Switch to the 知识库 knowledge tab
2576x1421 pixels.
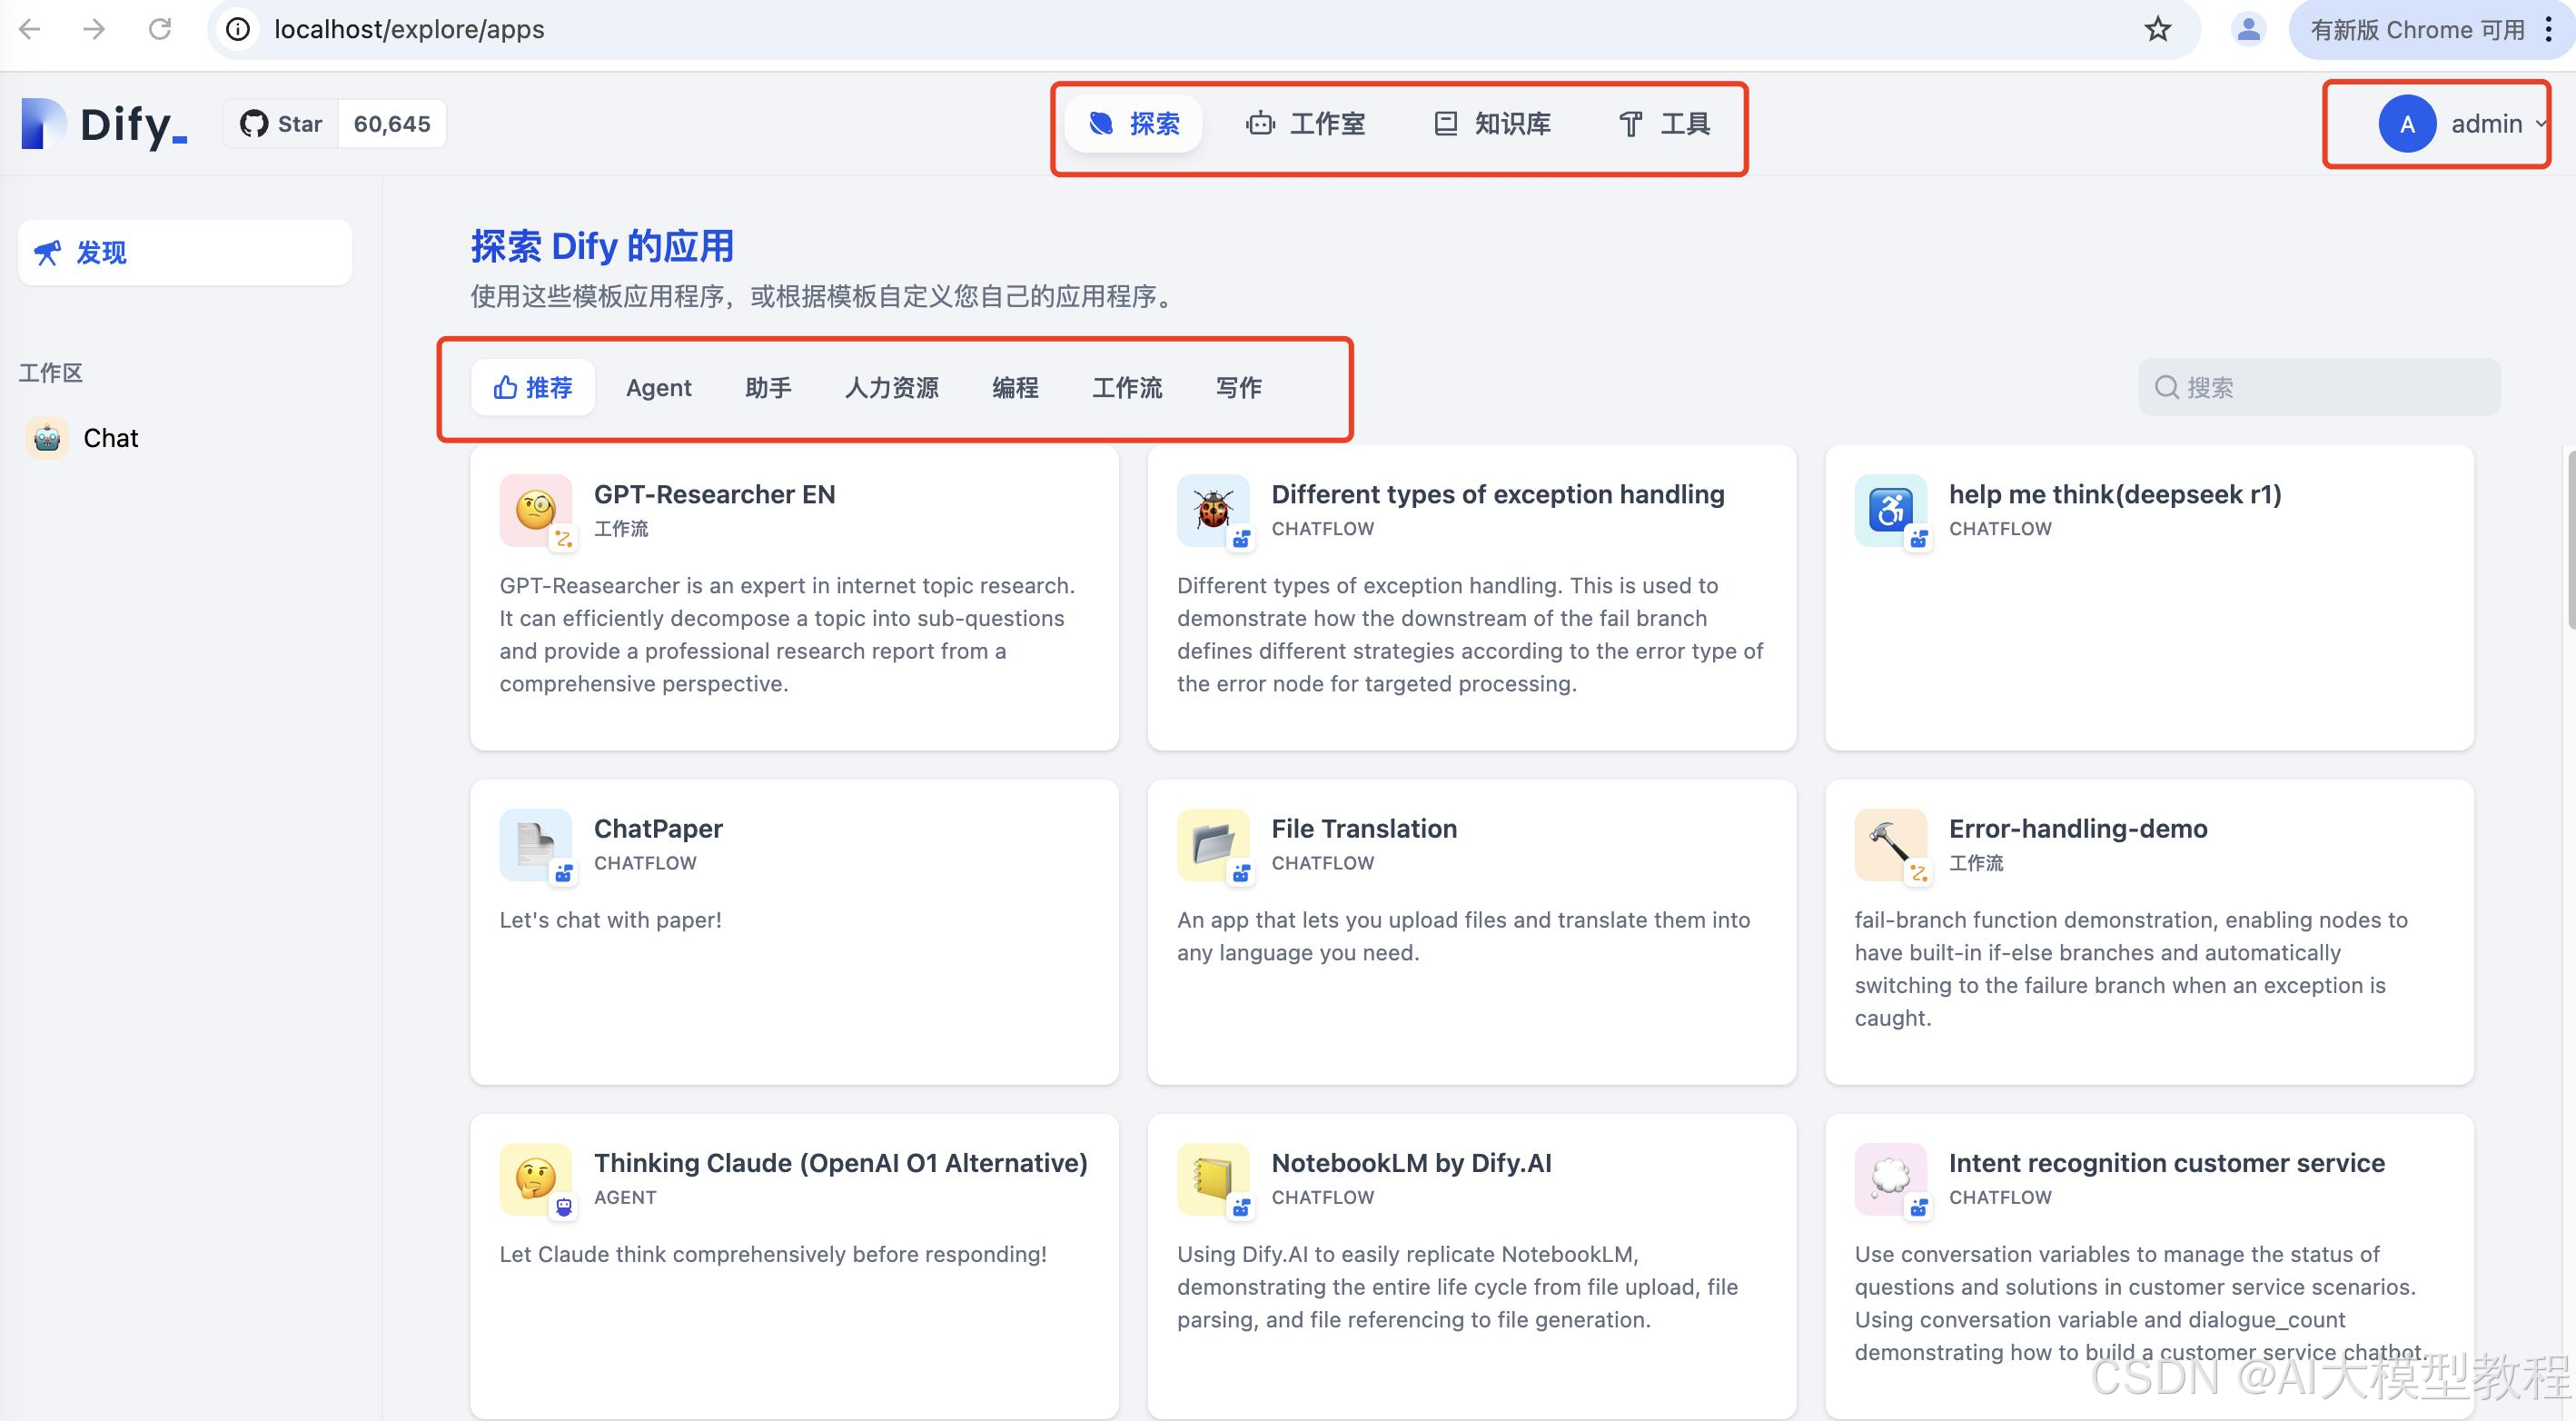(1492, 124)
